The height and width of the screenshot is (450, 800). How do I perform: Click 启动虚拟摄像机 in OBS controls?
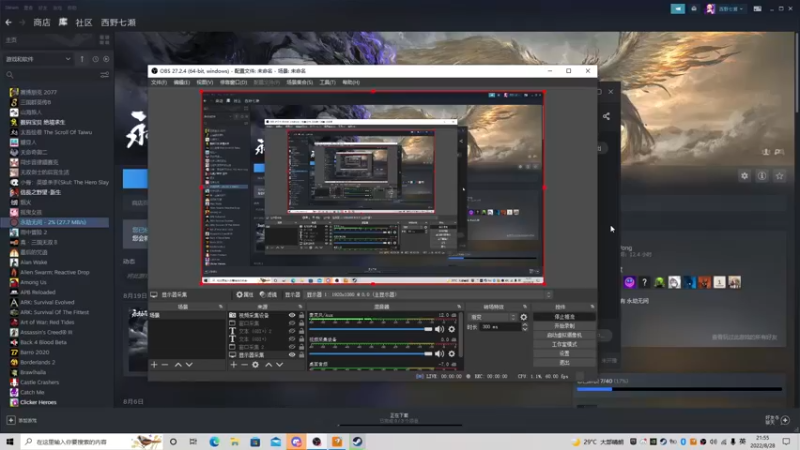tap(564, 335)
